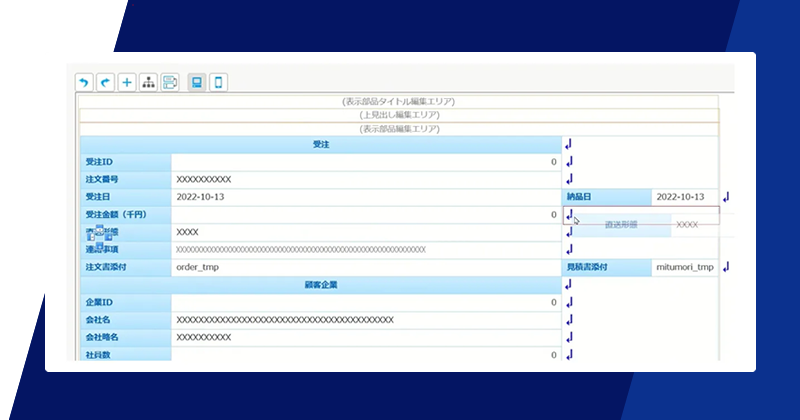
Task: Click line-break marker beside 顧客企業 header
Action: pos(569,285)
